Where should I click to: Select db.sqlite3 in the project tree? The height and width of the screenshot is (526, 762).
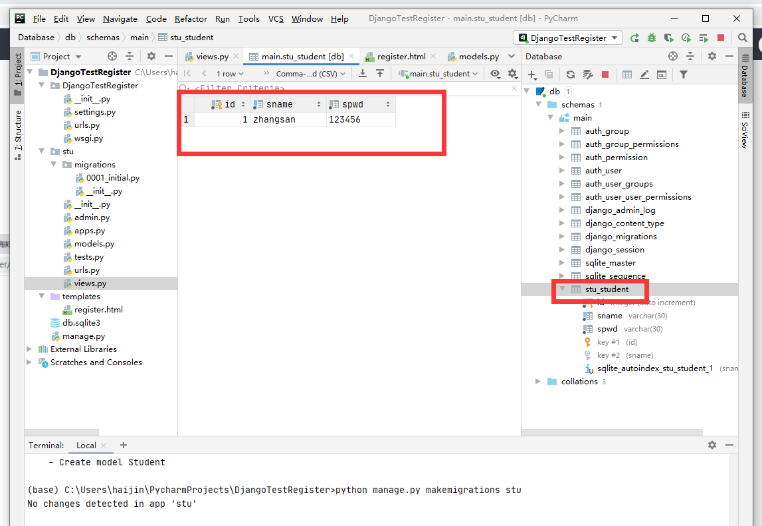click(75, 323)
